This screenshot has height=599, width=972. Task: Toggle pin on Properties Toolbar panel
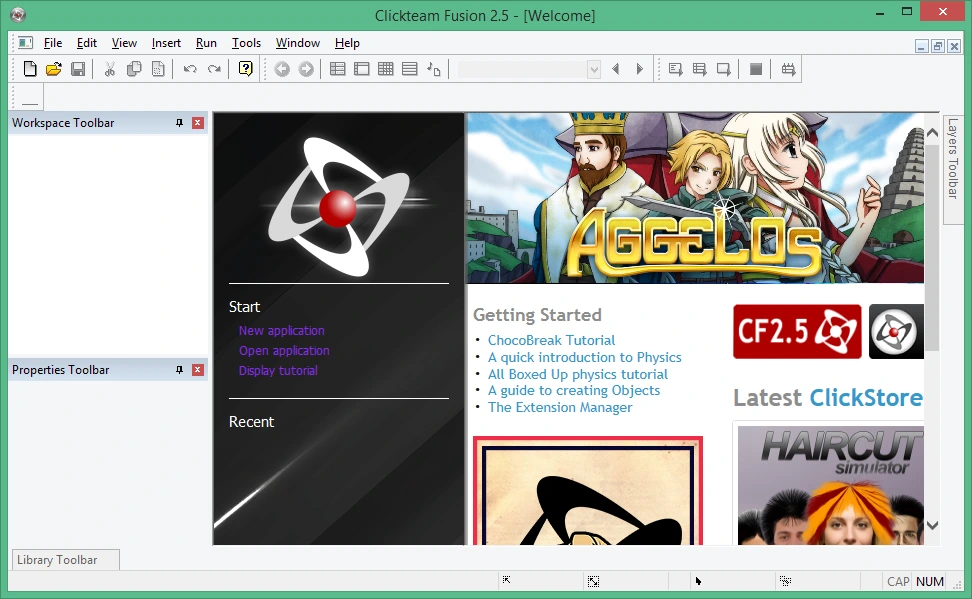point(179,370)
